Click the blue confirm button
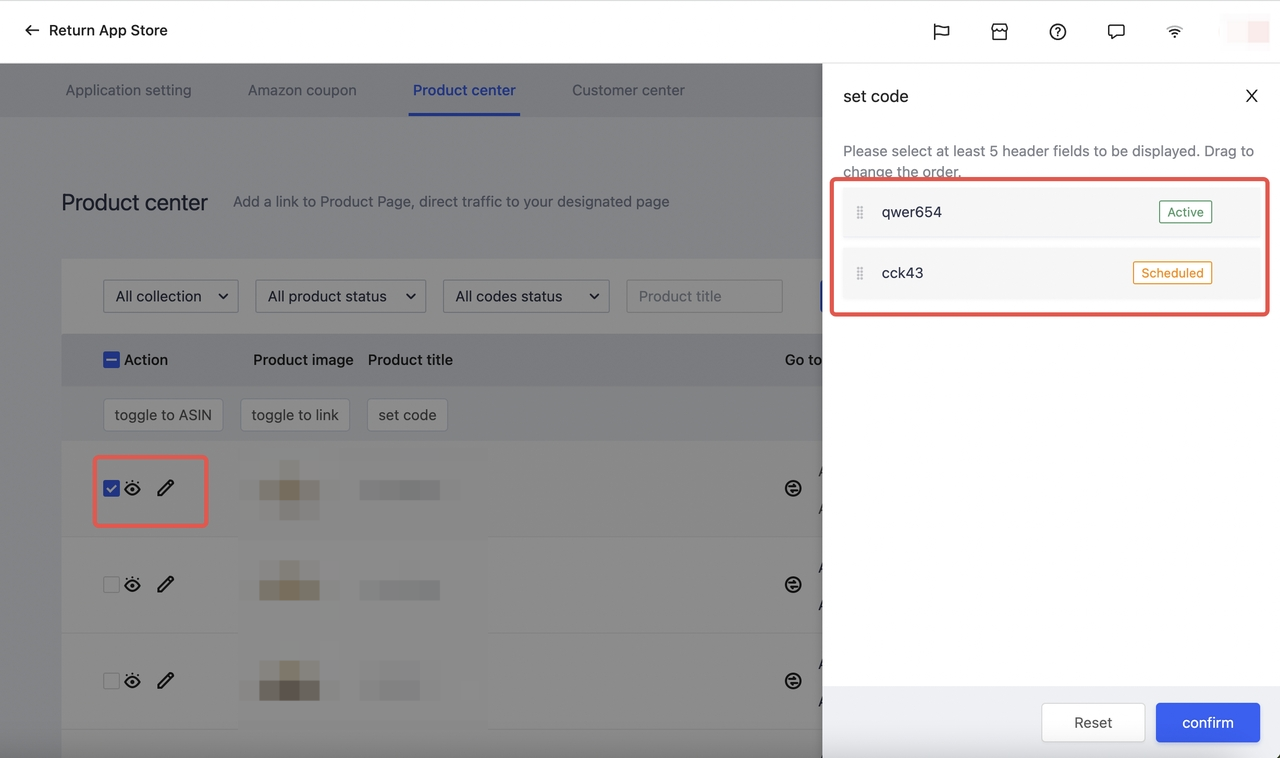 (1208, 722)
